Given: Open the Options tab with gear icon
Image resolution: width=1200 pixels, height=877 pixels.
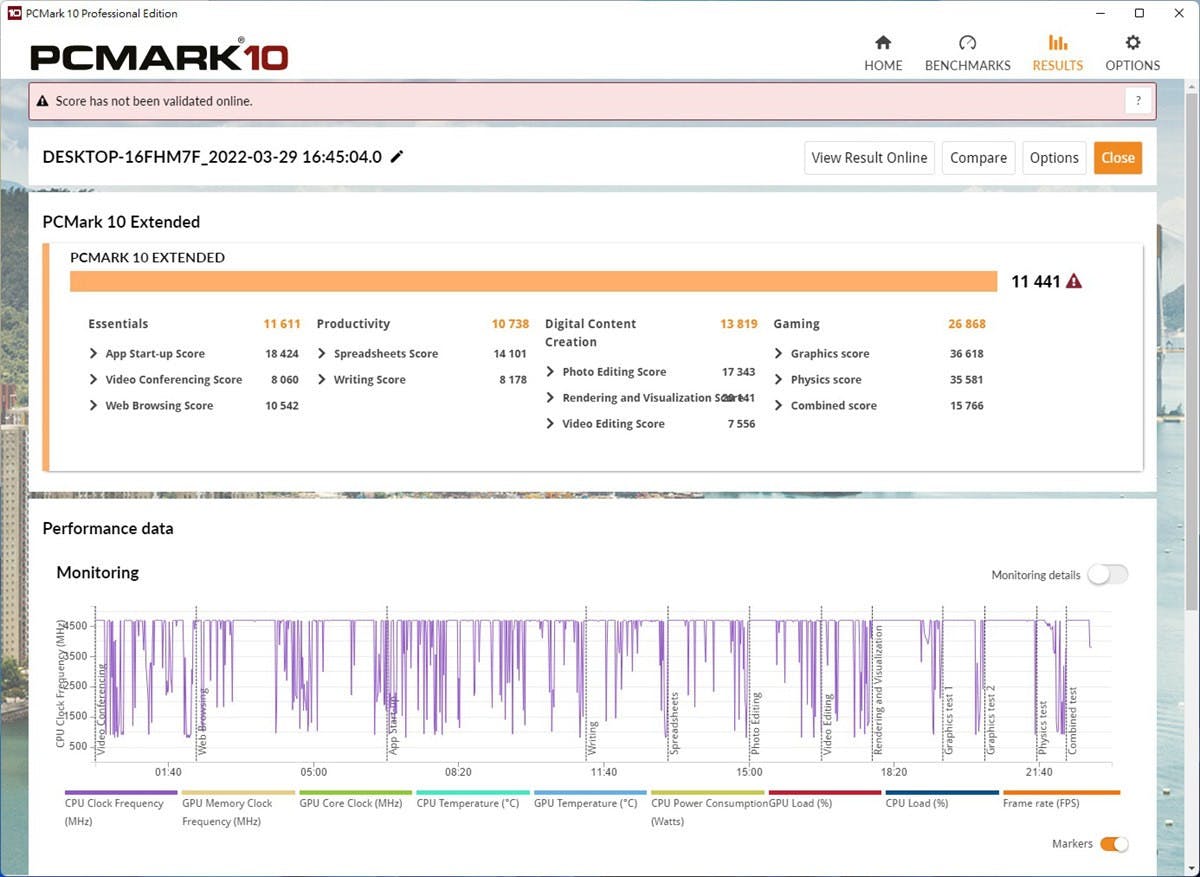Looking at the screenshot, I should 1132,54.
